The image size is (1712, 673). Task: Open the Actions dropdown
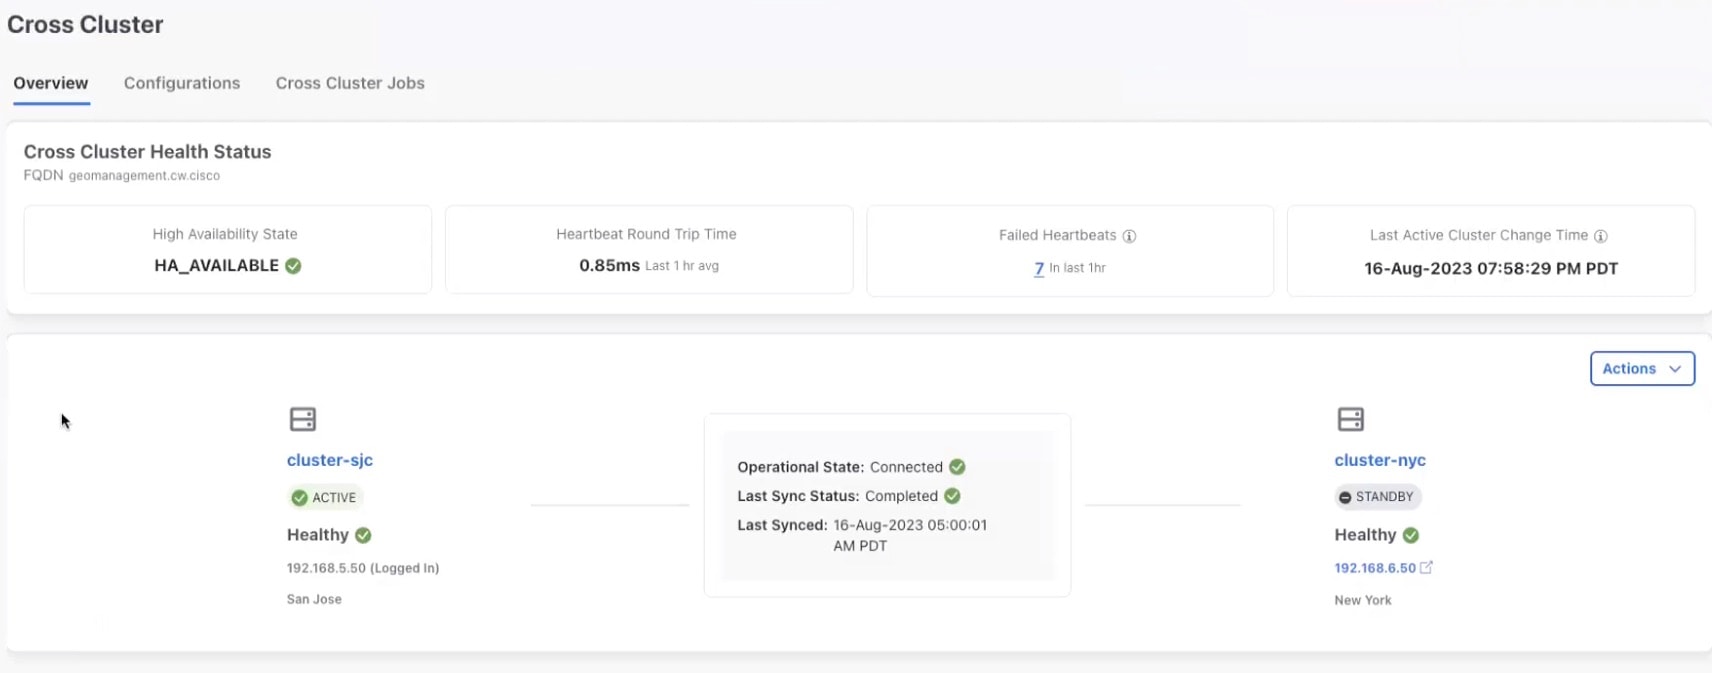[x=1641, y=368]
